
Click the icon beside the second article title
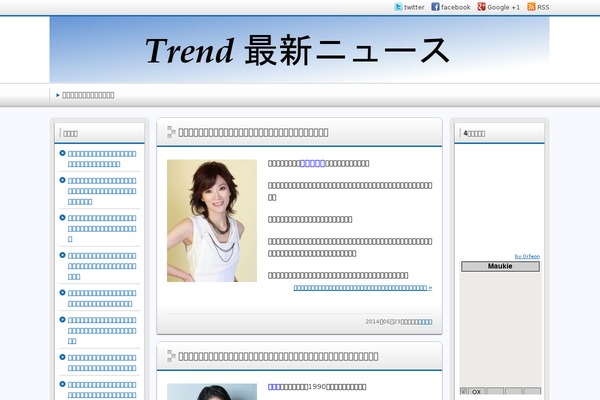(x=171, y=356)
